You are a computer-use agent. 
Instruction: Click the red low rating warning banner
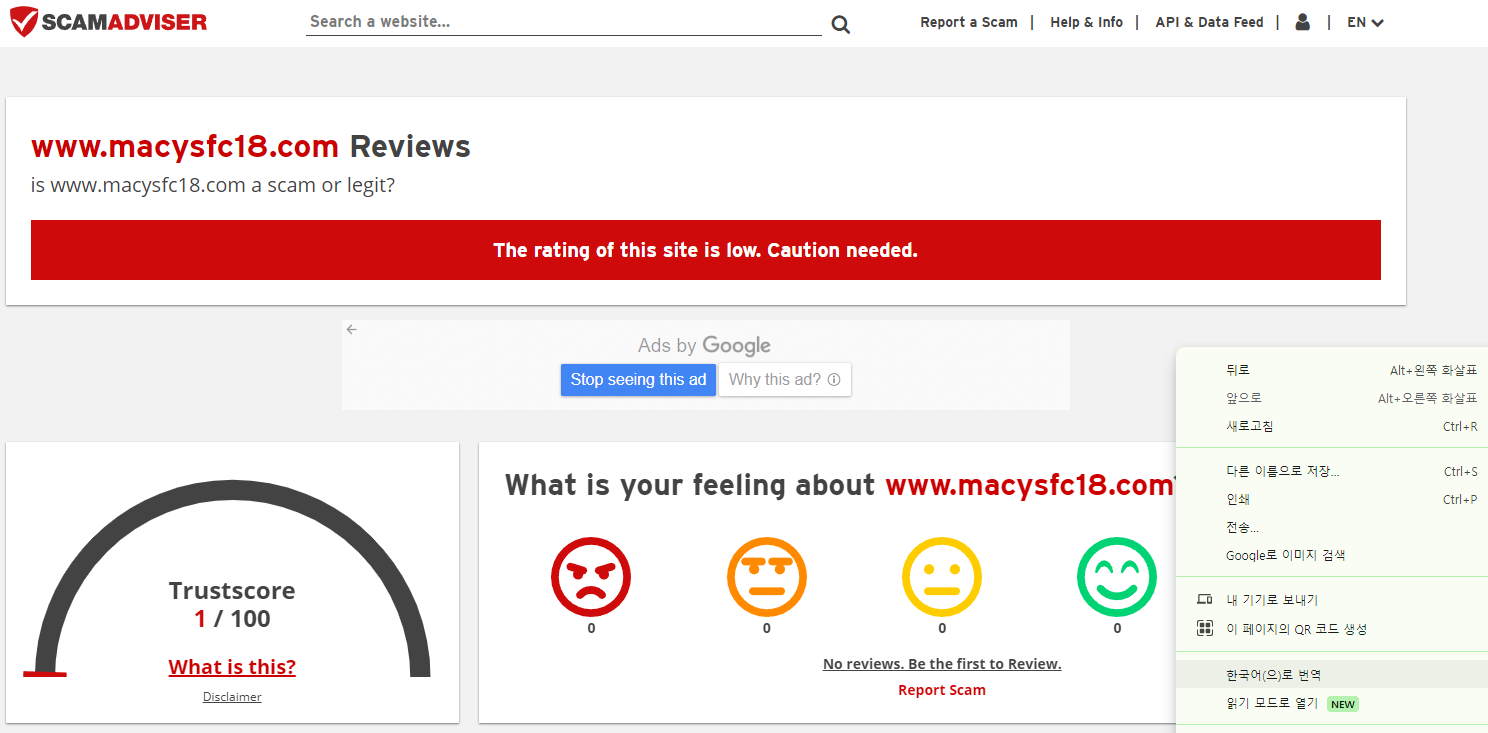[706, 250]
